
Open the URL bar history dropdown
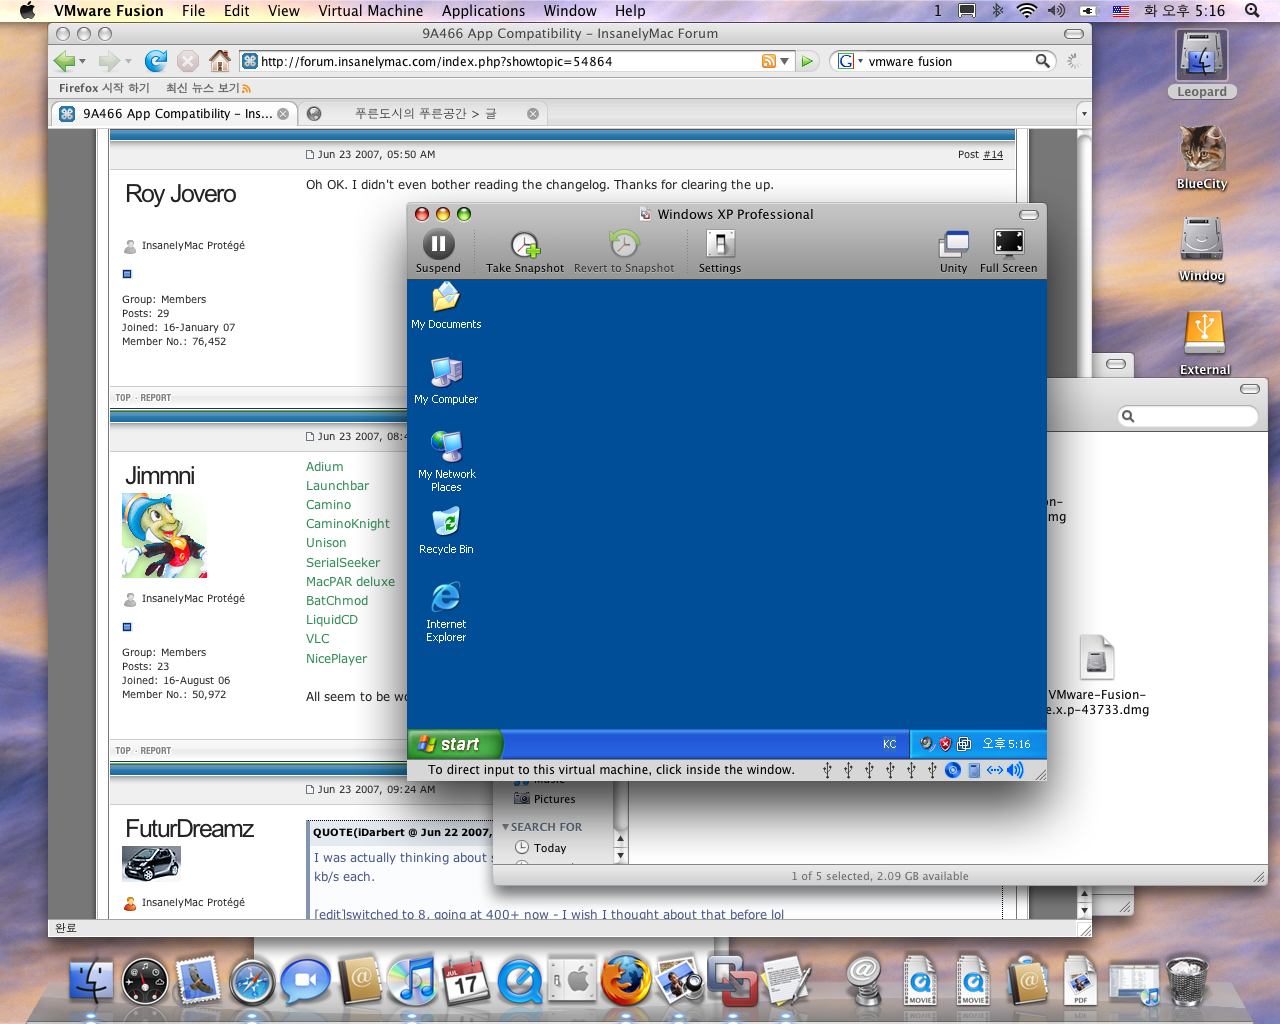tap(785, 61)
